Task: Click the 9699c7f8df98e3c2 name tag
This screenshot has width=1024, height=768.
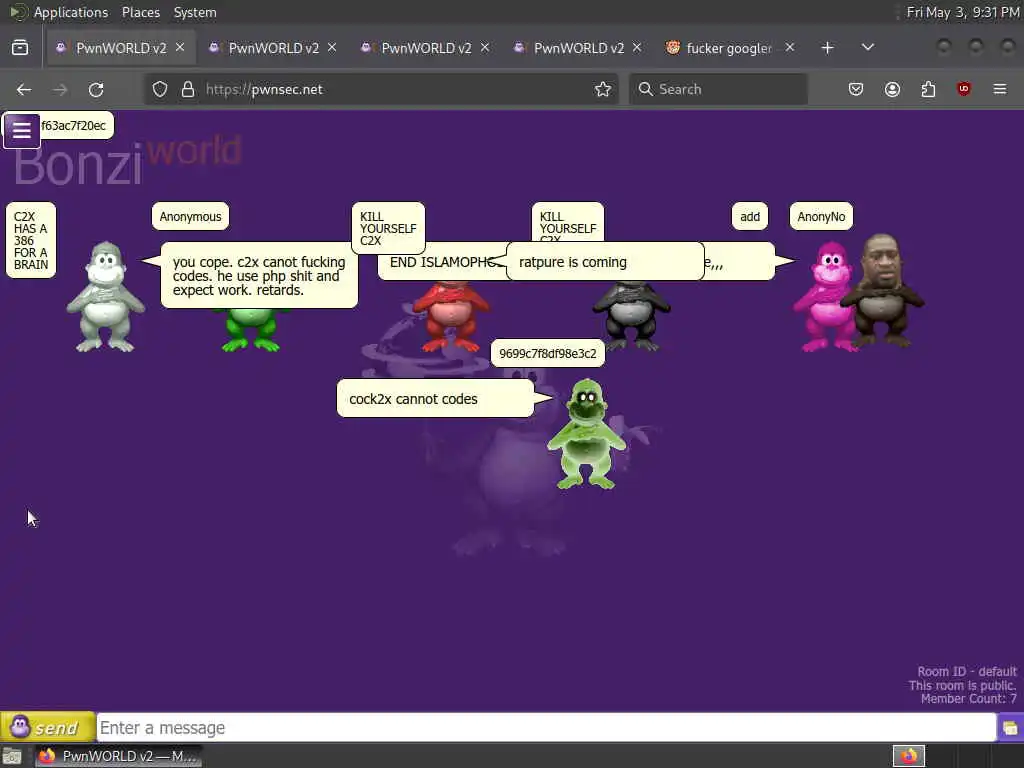Action: pos(547,353)
